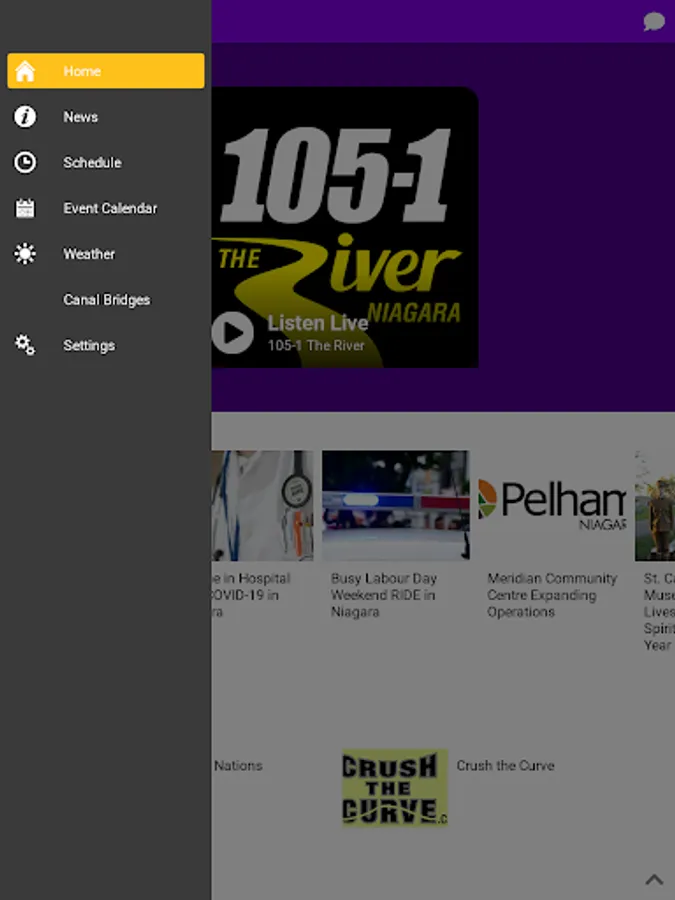
Task: Open the Crush the Curve image
Action: tap(395, 787)
